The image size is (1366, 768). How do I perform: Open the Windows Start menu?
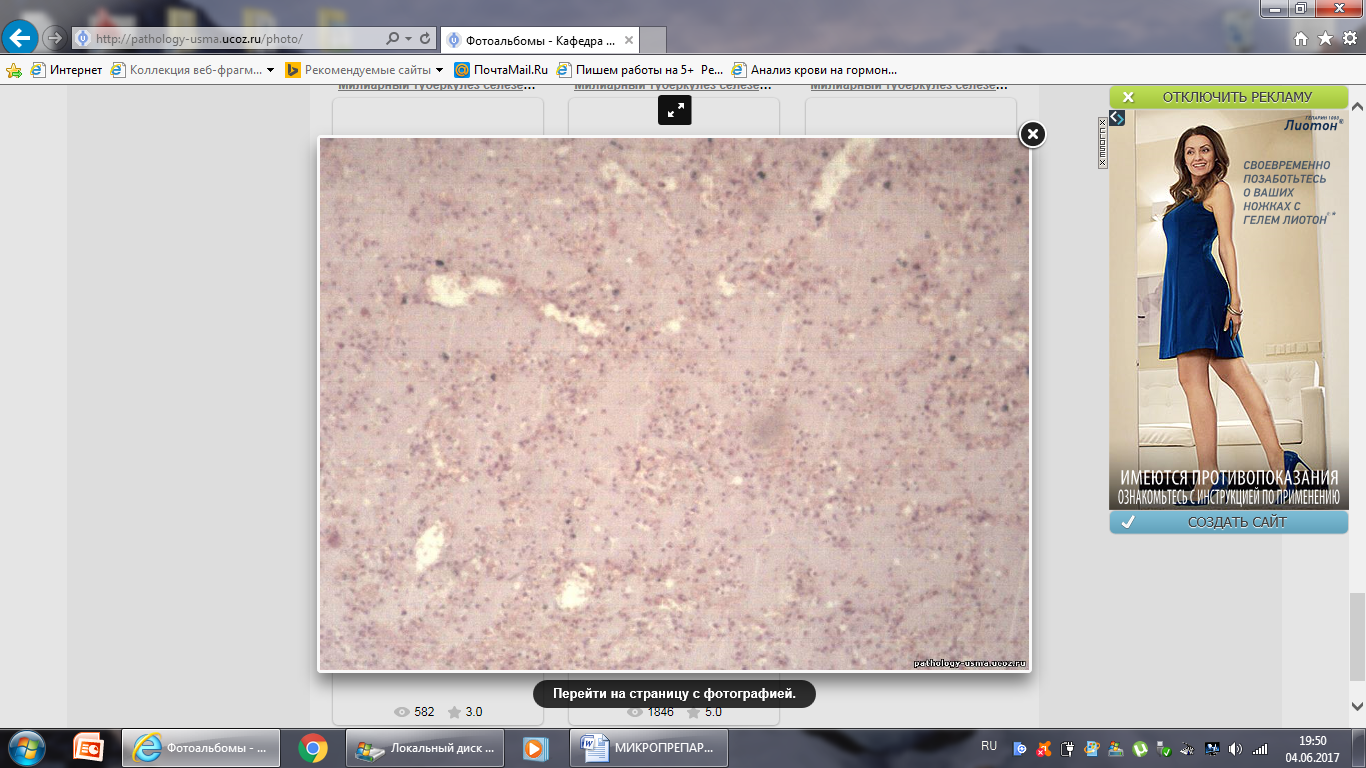click(x=26, y=748)
